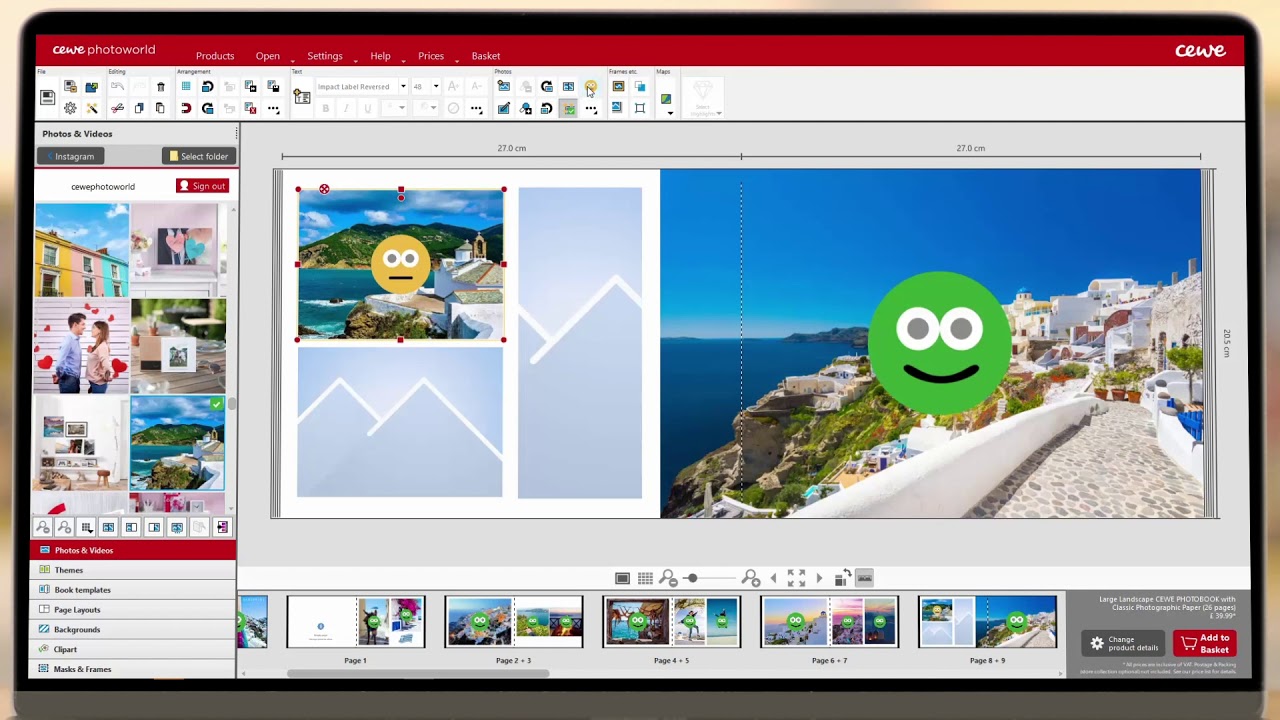This screenshot has width=1280, height=720.
Task: Toggle the book spread view icon in bottom bar
Action: click(864, 578)
